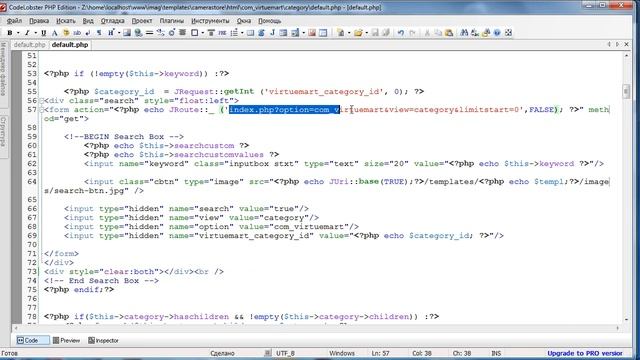Click the Upgrade to PRO version link
Screen dimensions: 640x360
click(x=585, y=353)
